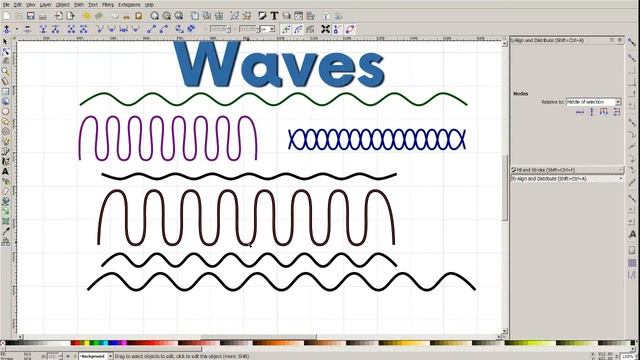Viewport: 640px width, 360px height.
Task: Click the Fill and Stroke panel tab
Action: pyautogui.click(x=567, y=170)
